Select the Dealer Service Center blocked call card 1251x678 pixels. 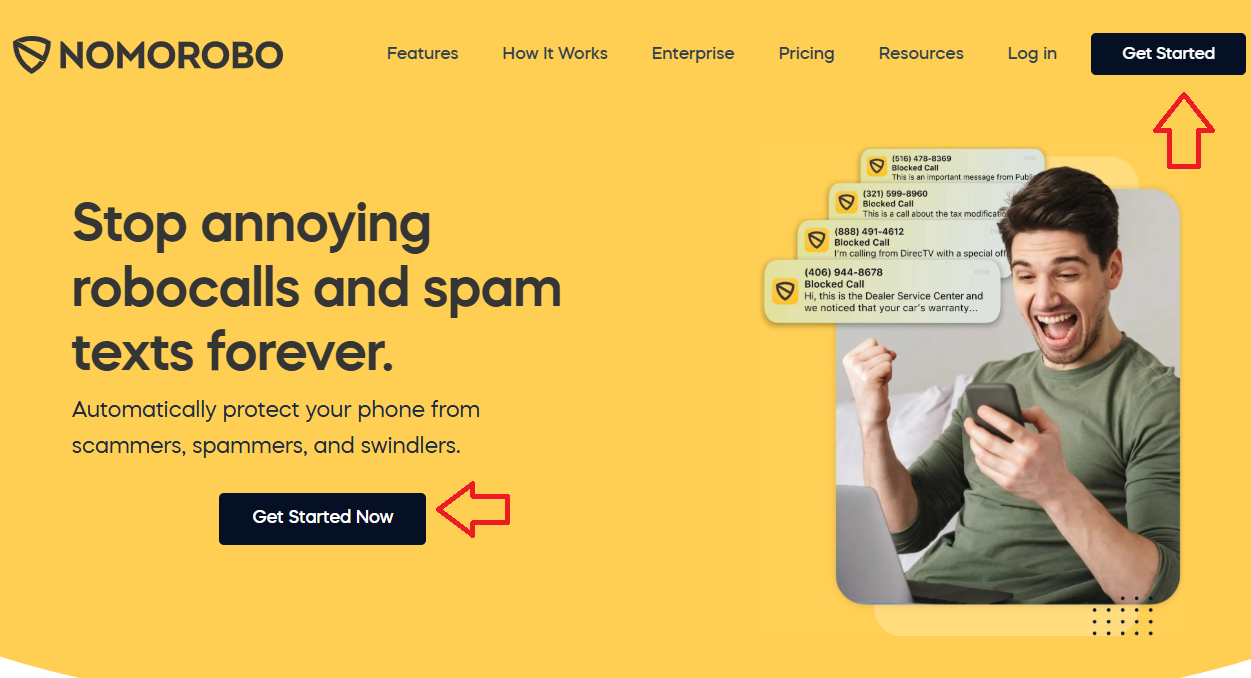[x=882, y=291]
